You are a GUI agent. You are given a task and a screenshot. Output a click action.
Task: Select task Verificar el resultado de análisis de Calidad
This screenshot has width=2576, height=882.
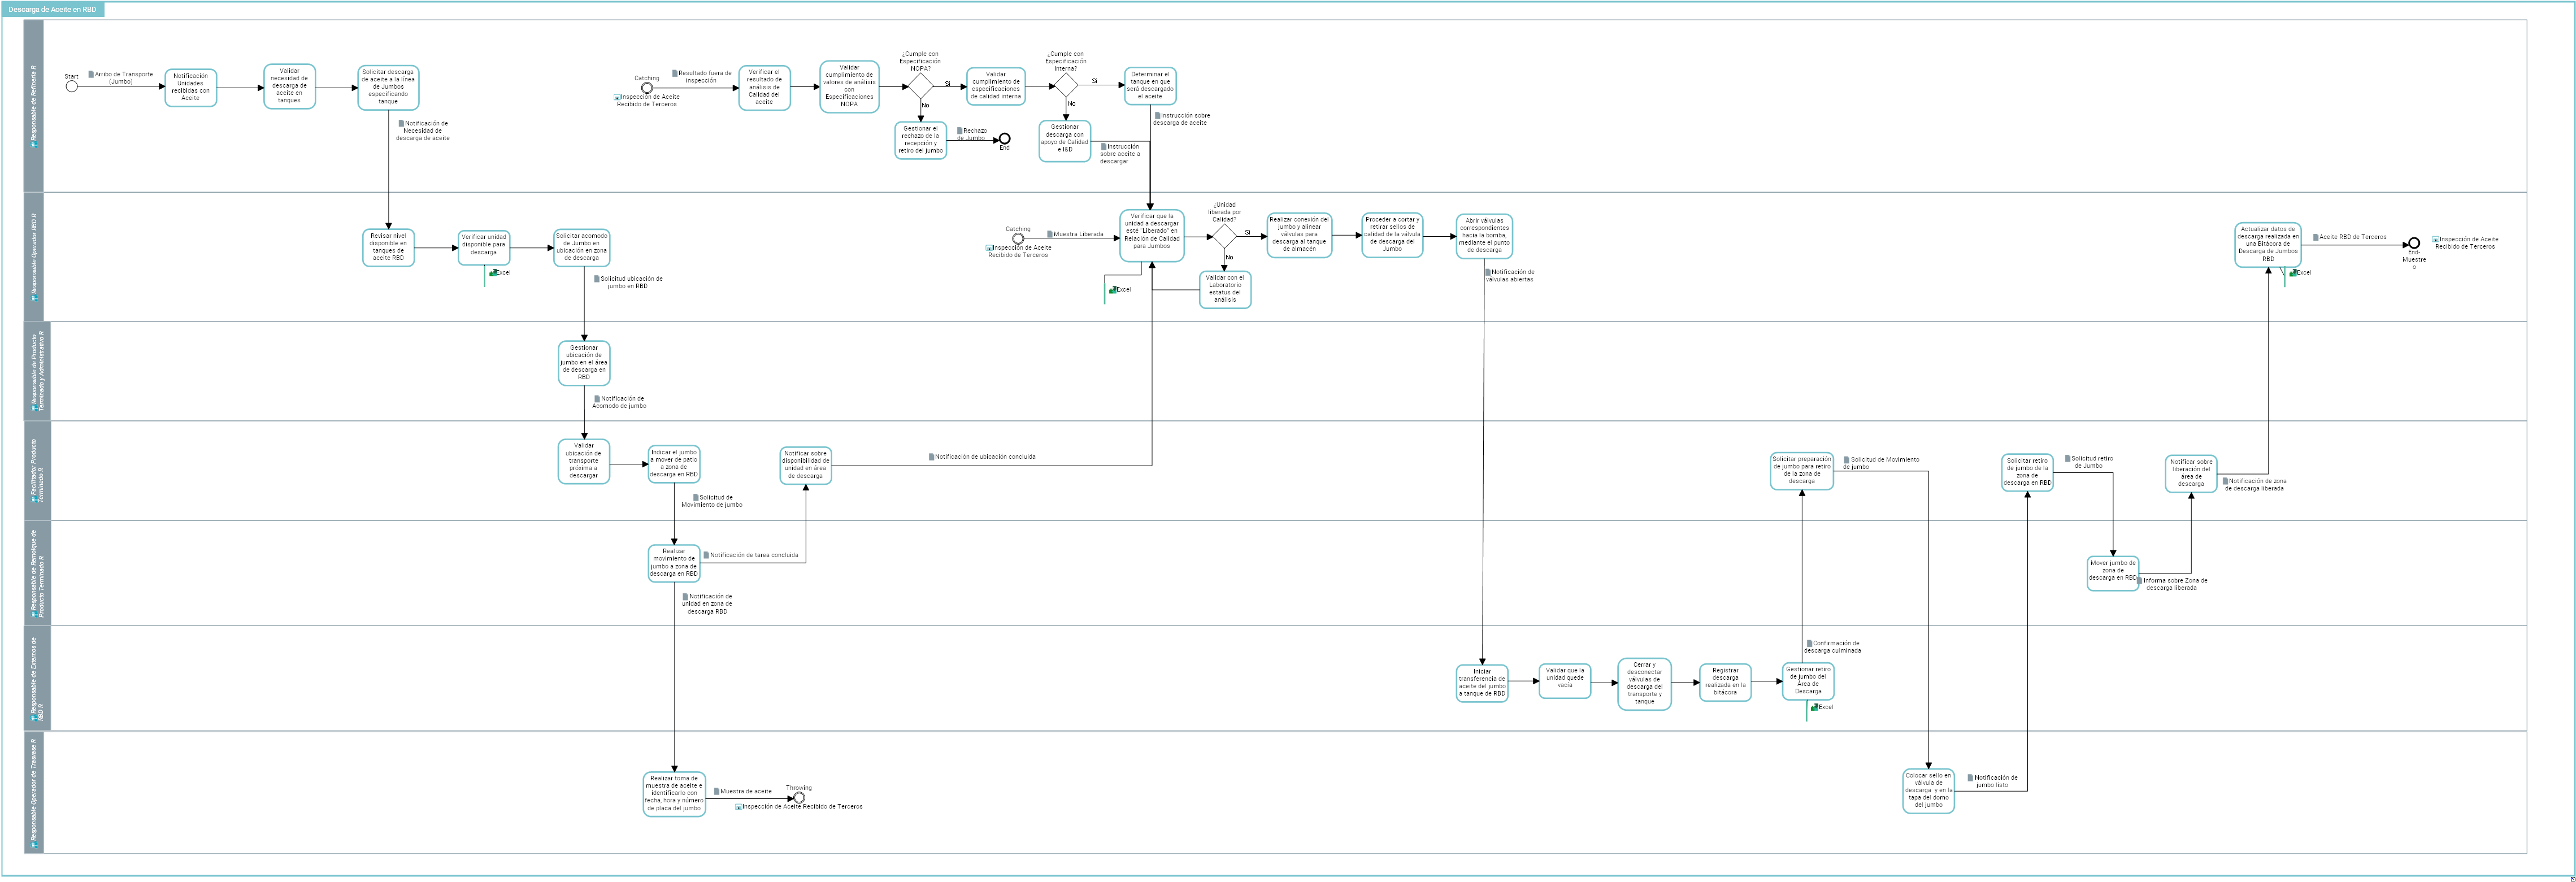(764, 87)
